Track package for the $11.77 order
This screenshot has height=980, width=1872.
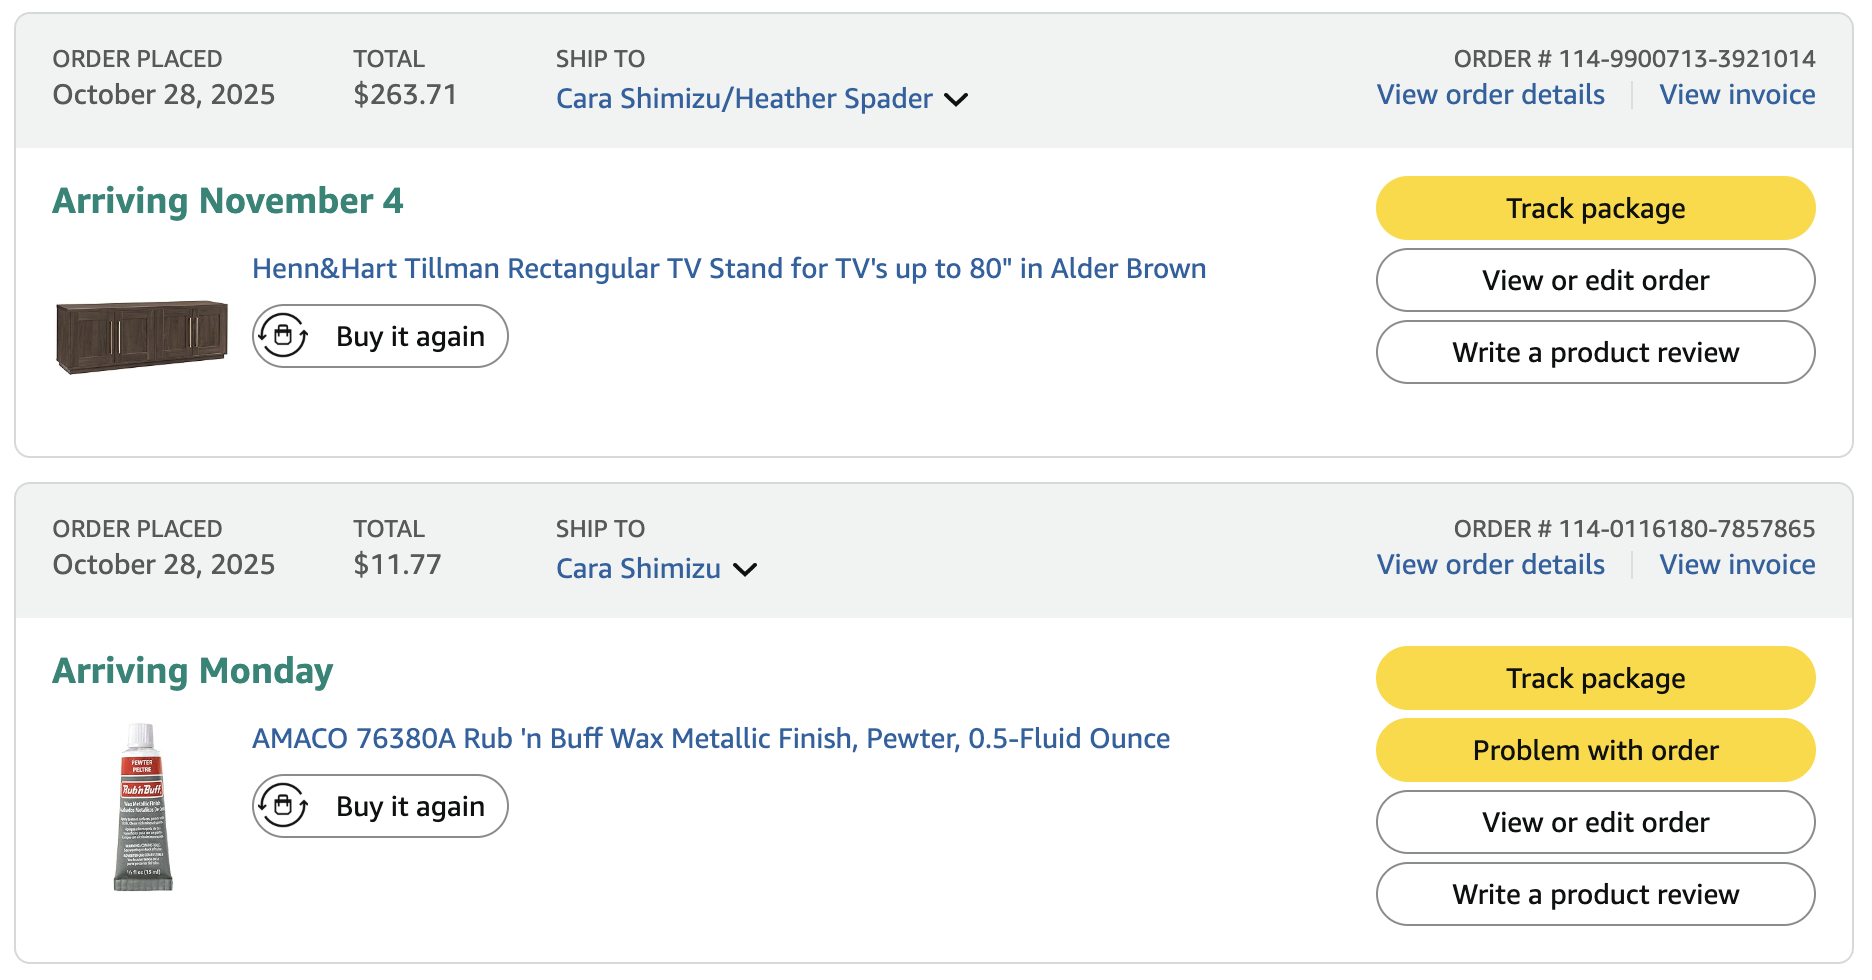click(x=1595, y=678)
